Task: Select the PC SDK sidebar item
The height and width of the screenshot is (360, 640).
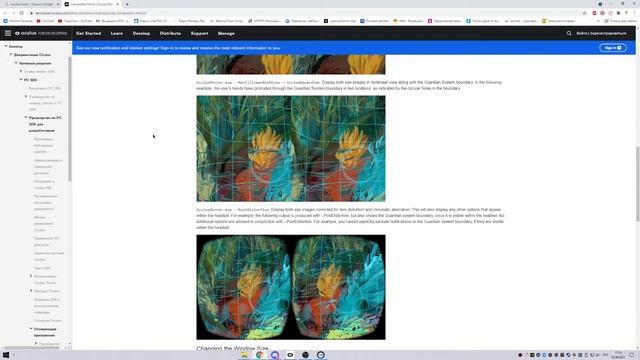Action: (x=30, y=80)
